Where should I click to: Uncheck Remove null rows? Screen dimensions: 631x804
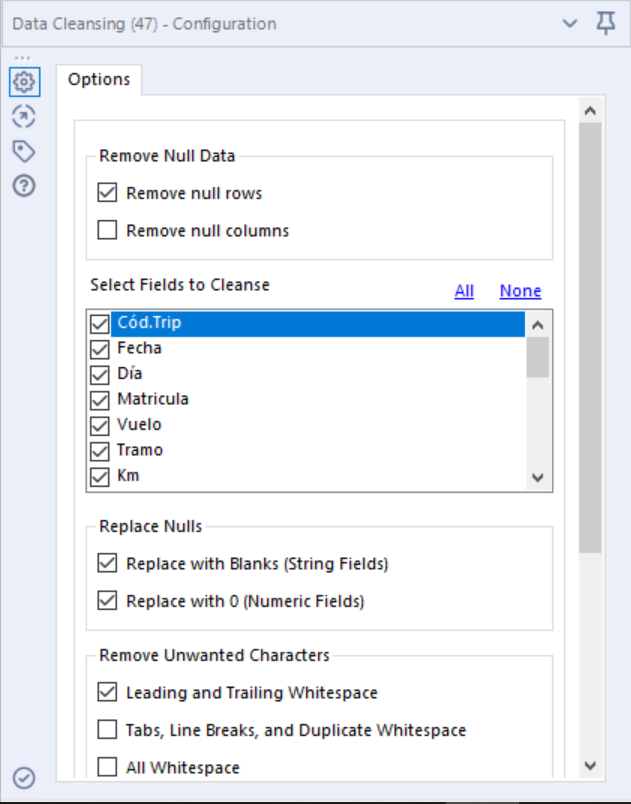[x=108, y=193]
